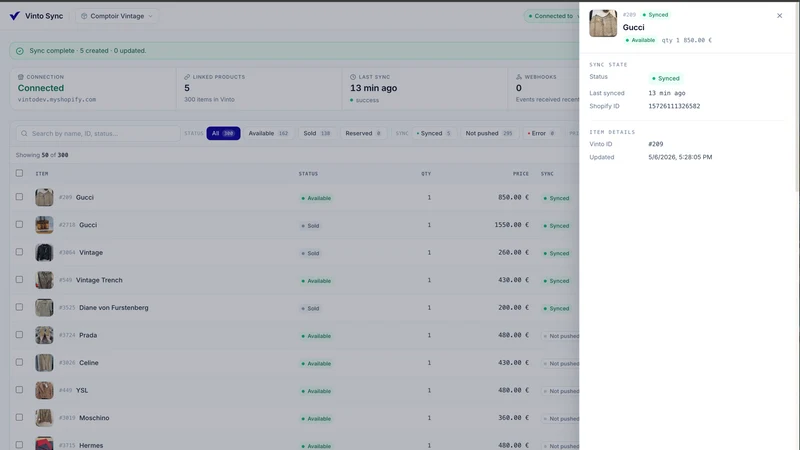
Task: Click the Connected to status pill
Action: [x=552, y=16]
